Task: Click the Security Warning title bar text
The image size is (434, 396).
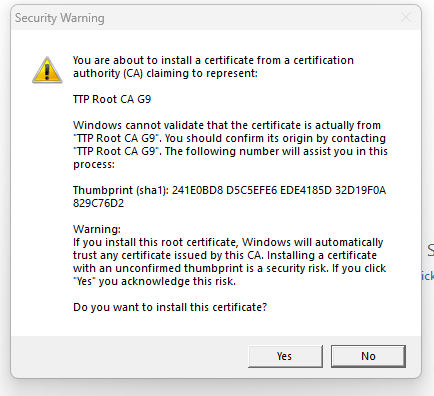Action: 60,18
